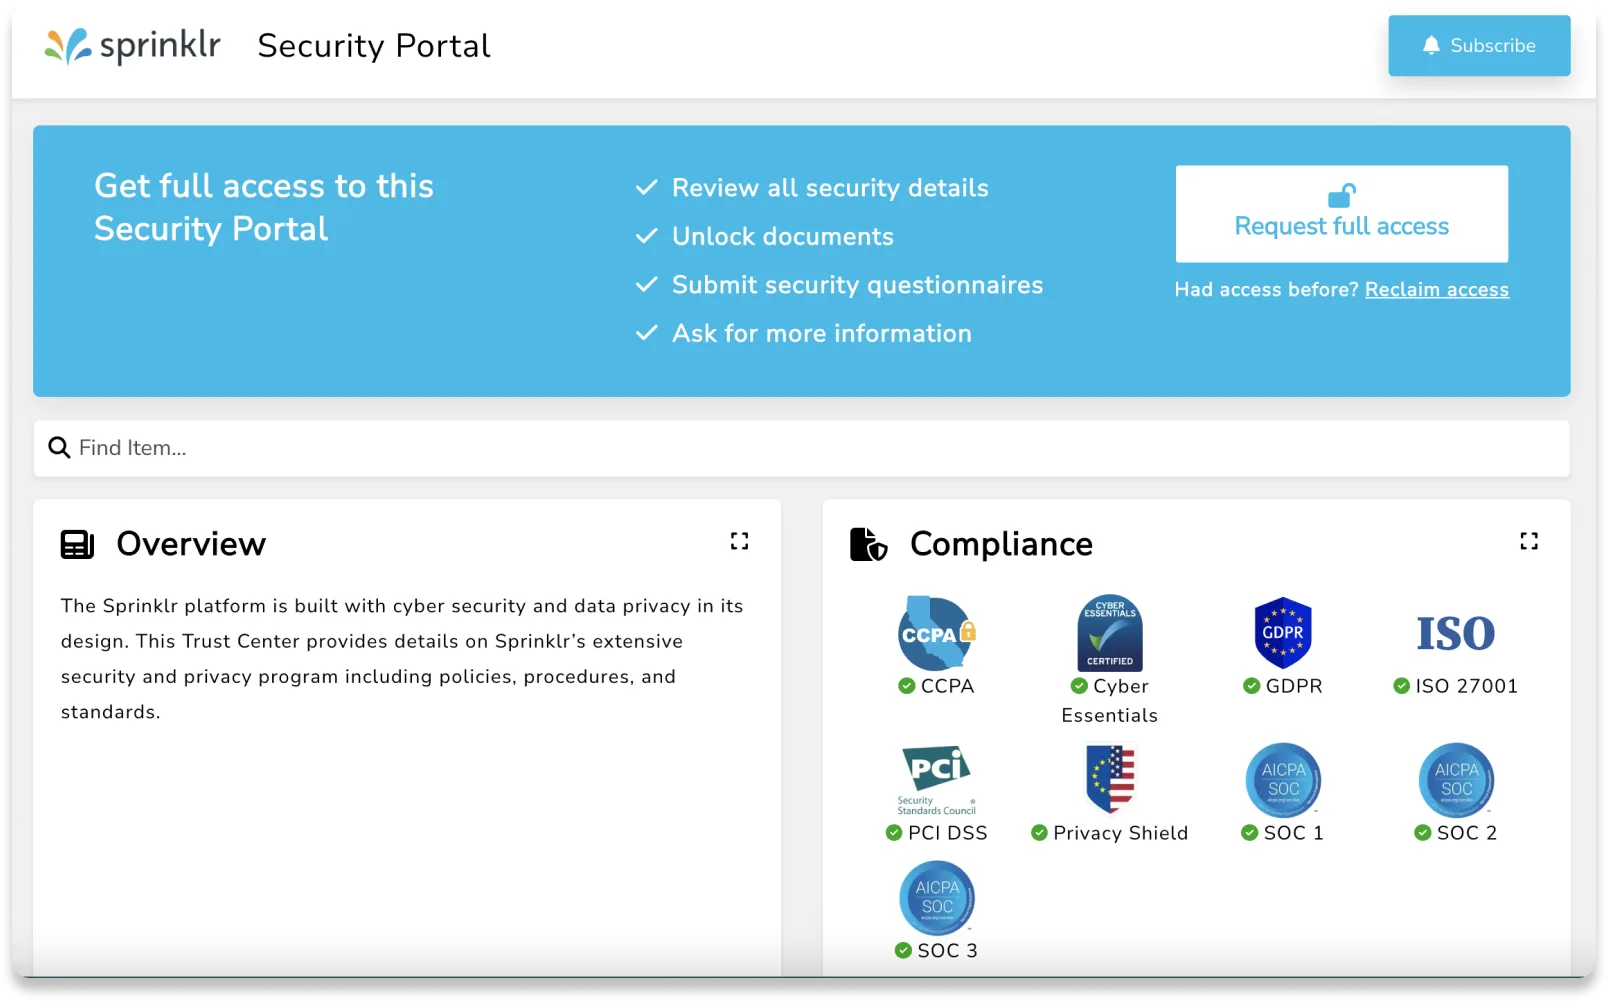Screen dimensions: 1608x1002
Task: Click the Overview heading
Action: coord(191,544)
